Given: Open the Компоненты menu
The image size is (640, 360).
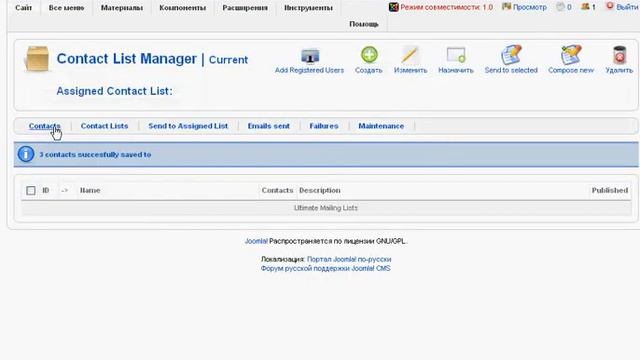Looking at the screenshot, I should tap(182, 8).
